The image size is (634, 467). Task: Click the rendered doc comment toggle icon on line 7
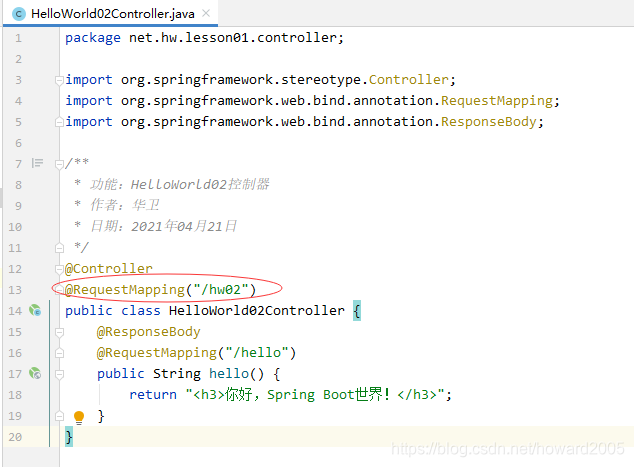pyautogui.click(x=37, y=163)
